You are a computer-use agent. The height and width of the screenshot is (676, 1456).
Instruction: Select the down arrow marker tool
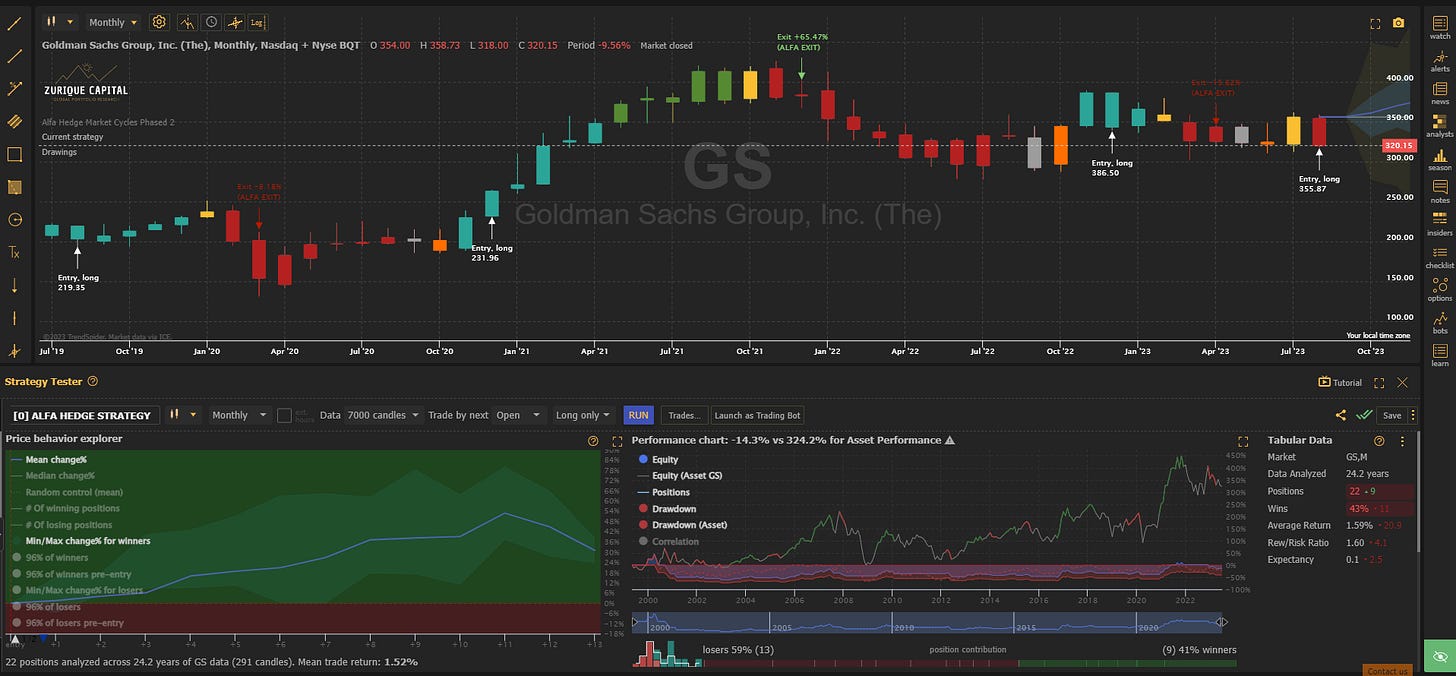point(14,286)
